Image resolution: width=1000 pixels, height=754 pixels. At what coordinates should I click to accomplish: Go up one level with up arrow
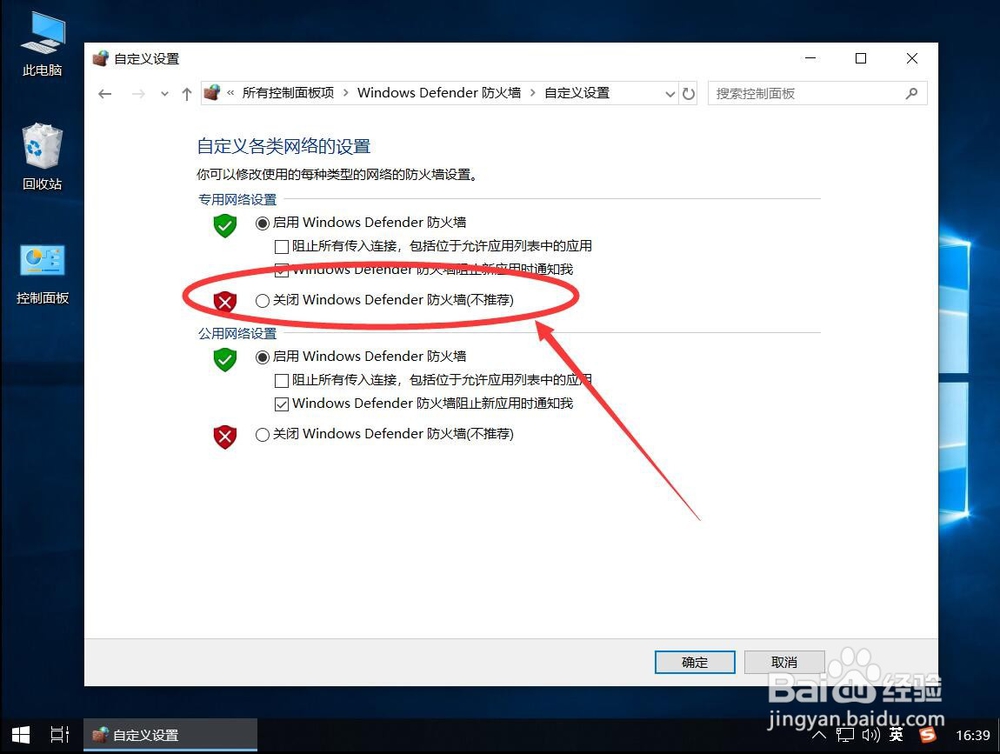186,94
